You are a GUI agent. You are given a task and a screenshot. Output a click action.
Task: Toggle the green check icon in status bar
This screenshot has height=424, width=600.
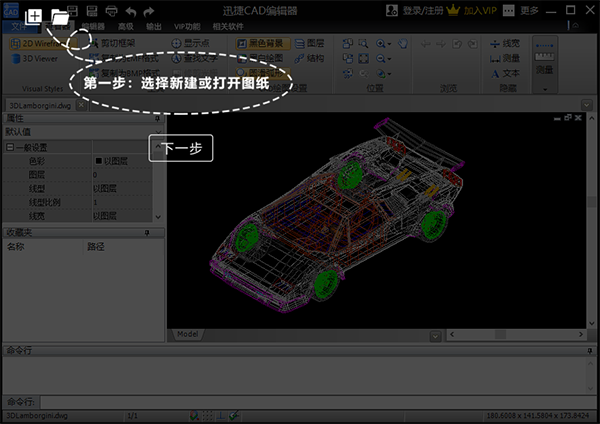pos(234,415)
